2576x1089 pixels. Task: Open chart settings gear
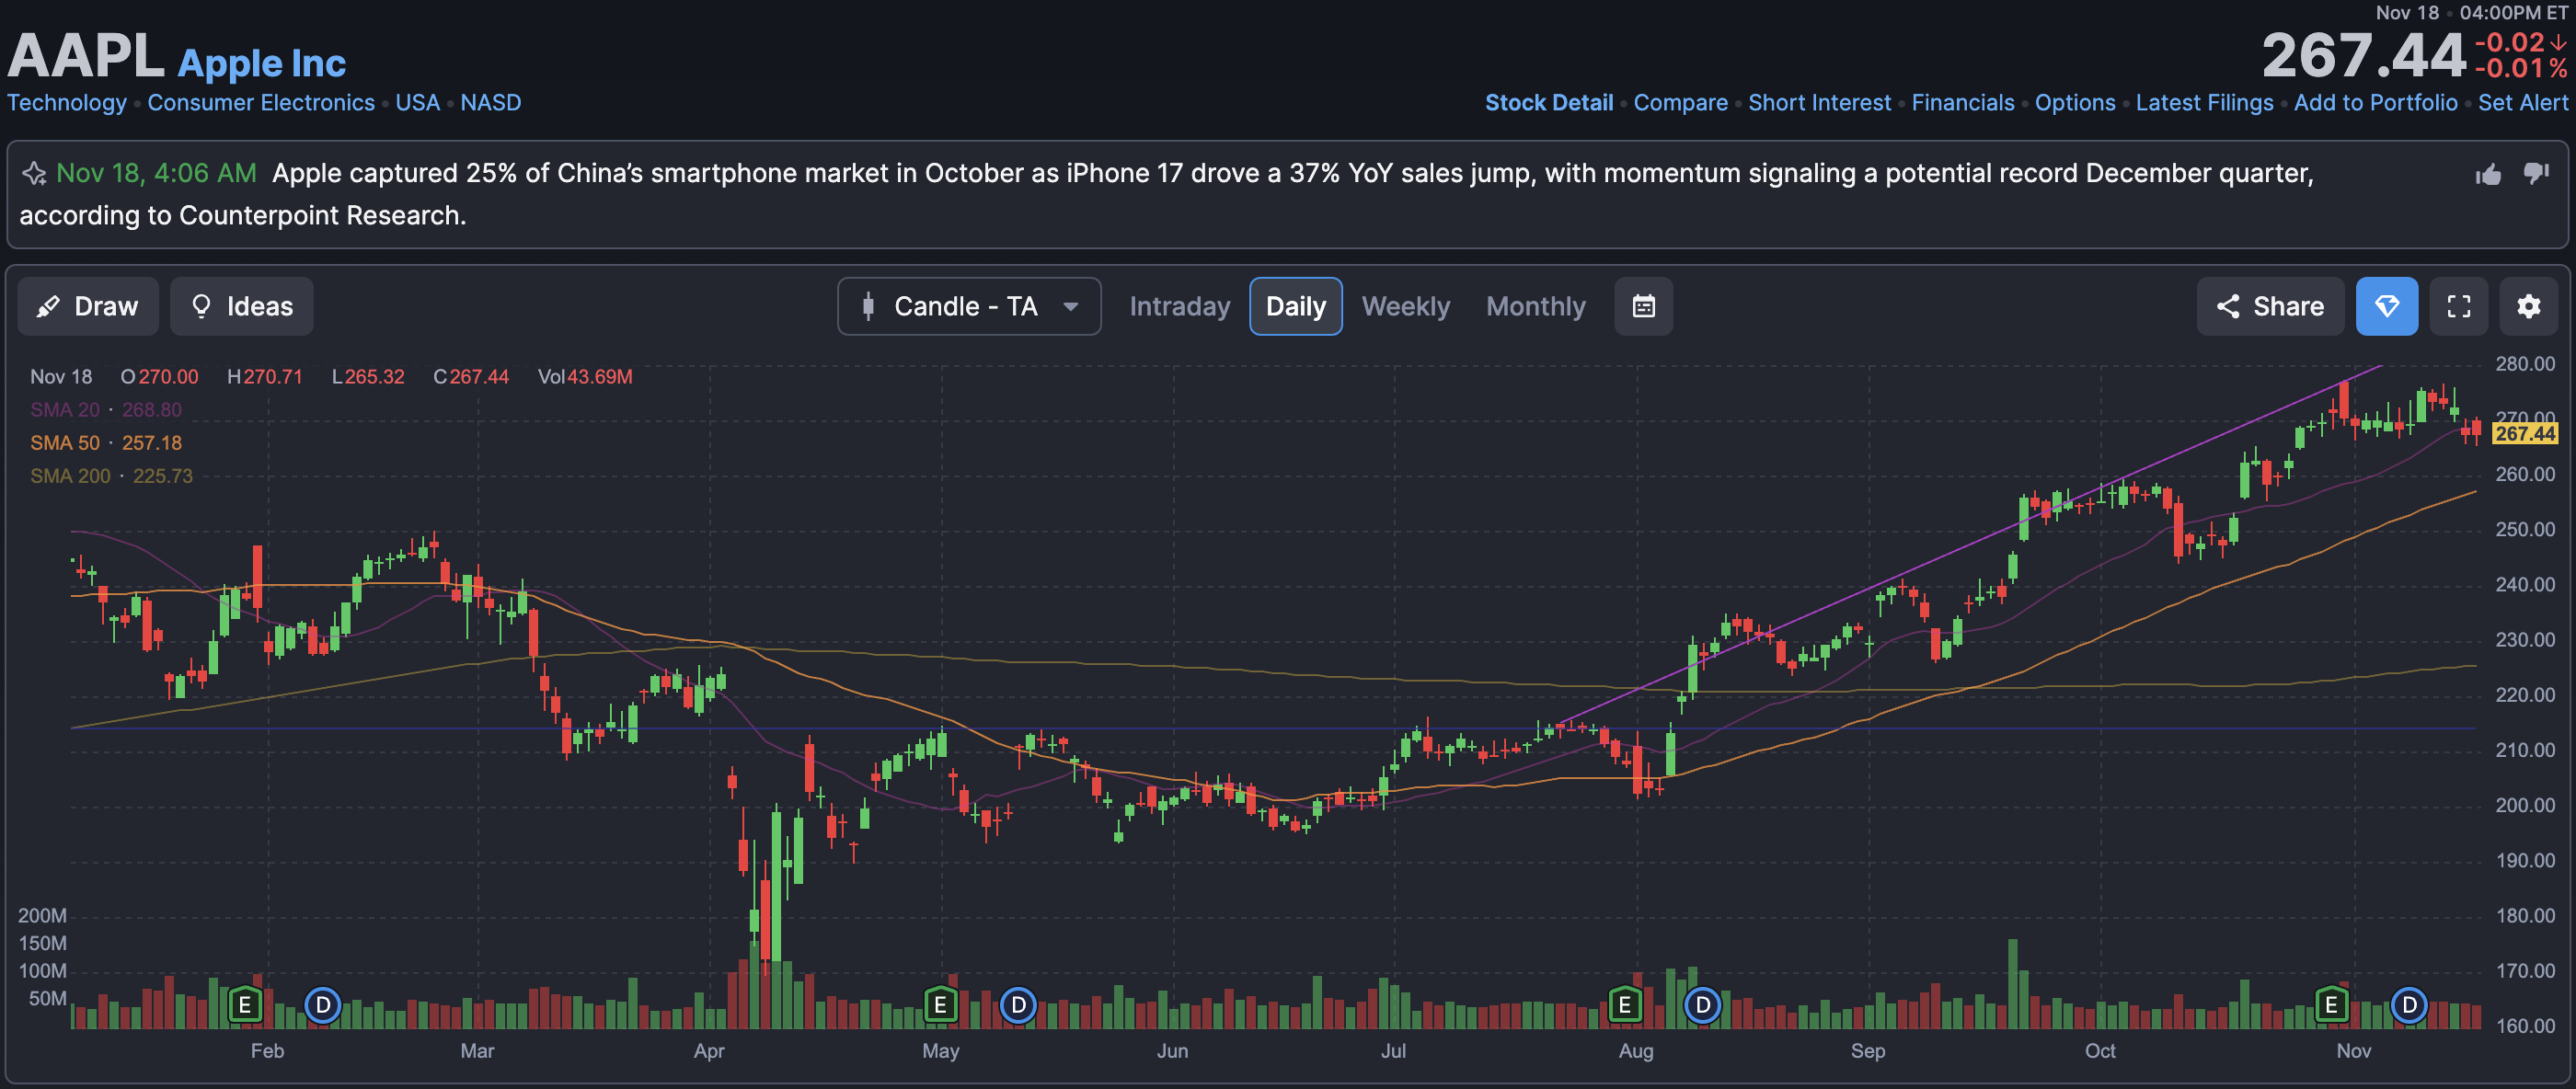point(2528,306)
